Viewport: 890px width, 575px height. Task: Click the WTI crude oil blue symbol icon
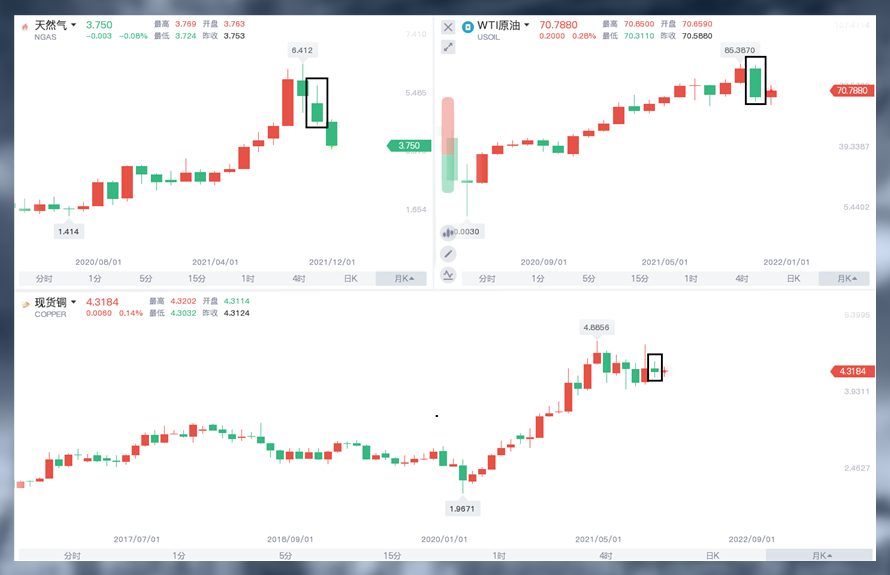point(468,27)
